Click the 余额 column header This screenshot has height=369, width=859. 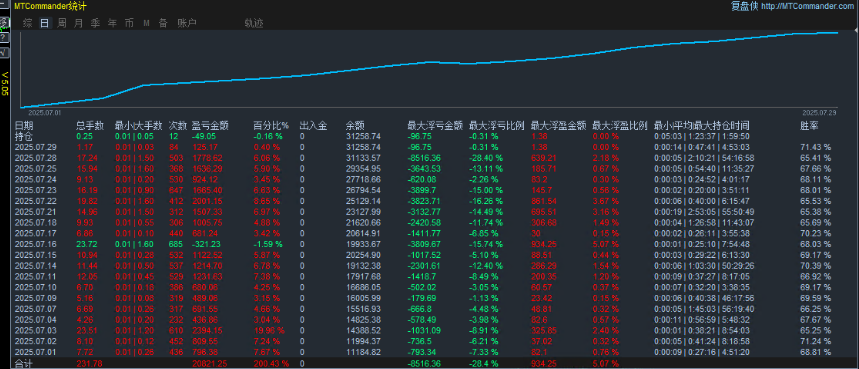[x=355, y=125]
